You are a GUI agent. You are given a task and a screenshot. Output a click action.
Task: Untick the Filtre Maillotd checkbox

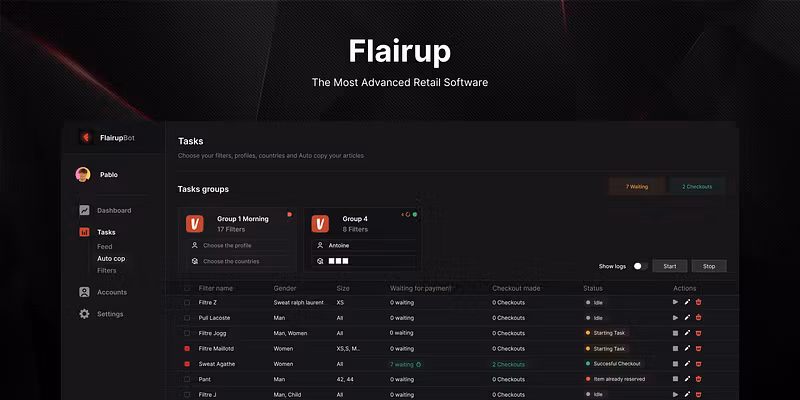point(187,348)
